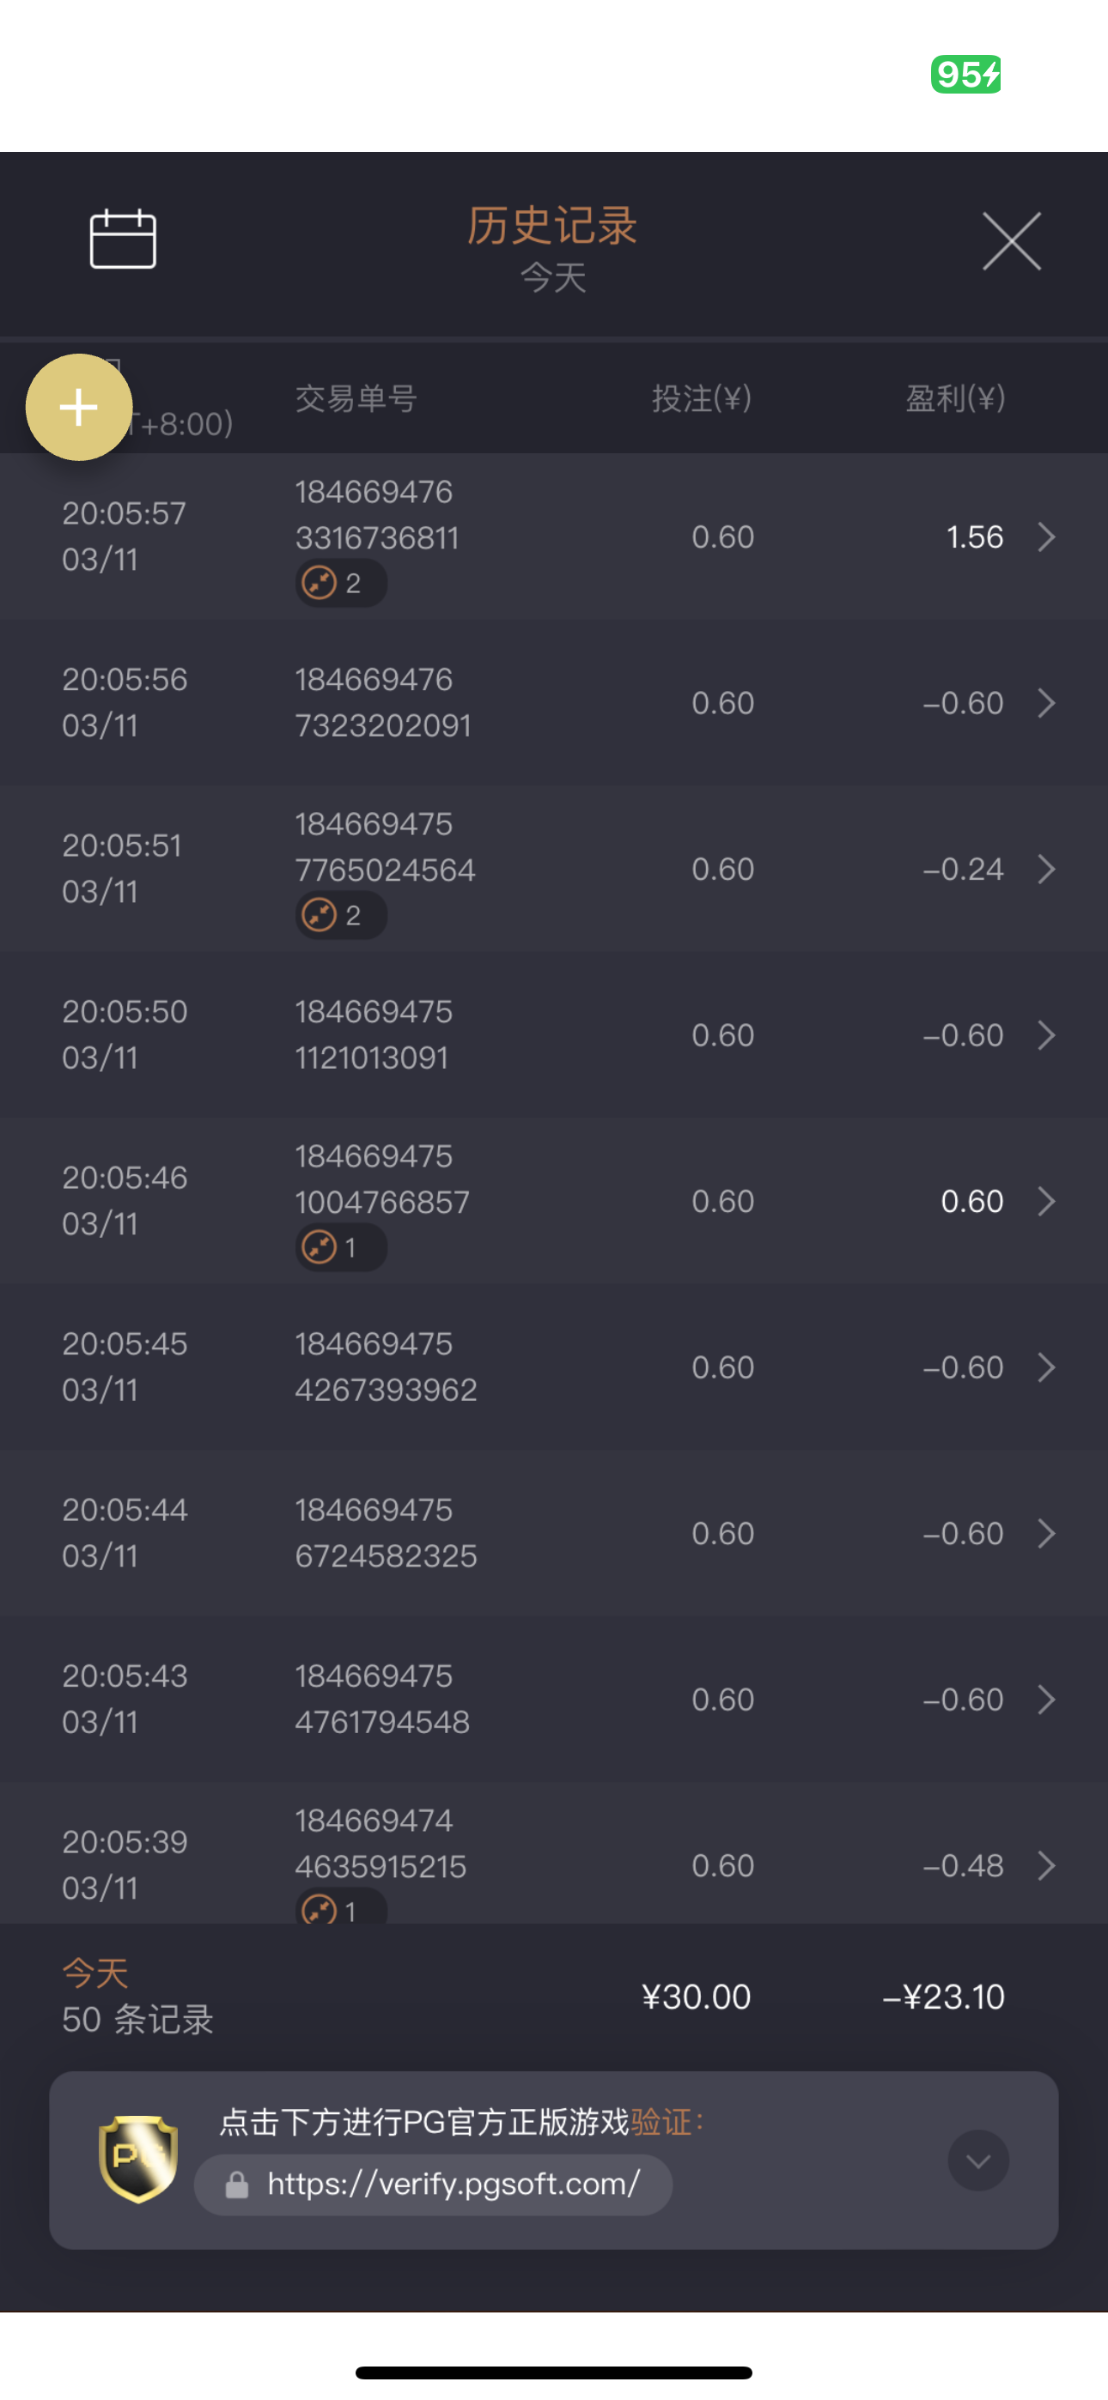
Task: Close the history records panel
Action: [x=1011, y=241]
